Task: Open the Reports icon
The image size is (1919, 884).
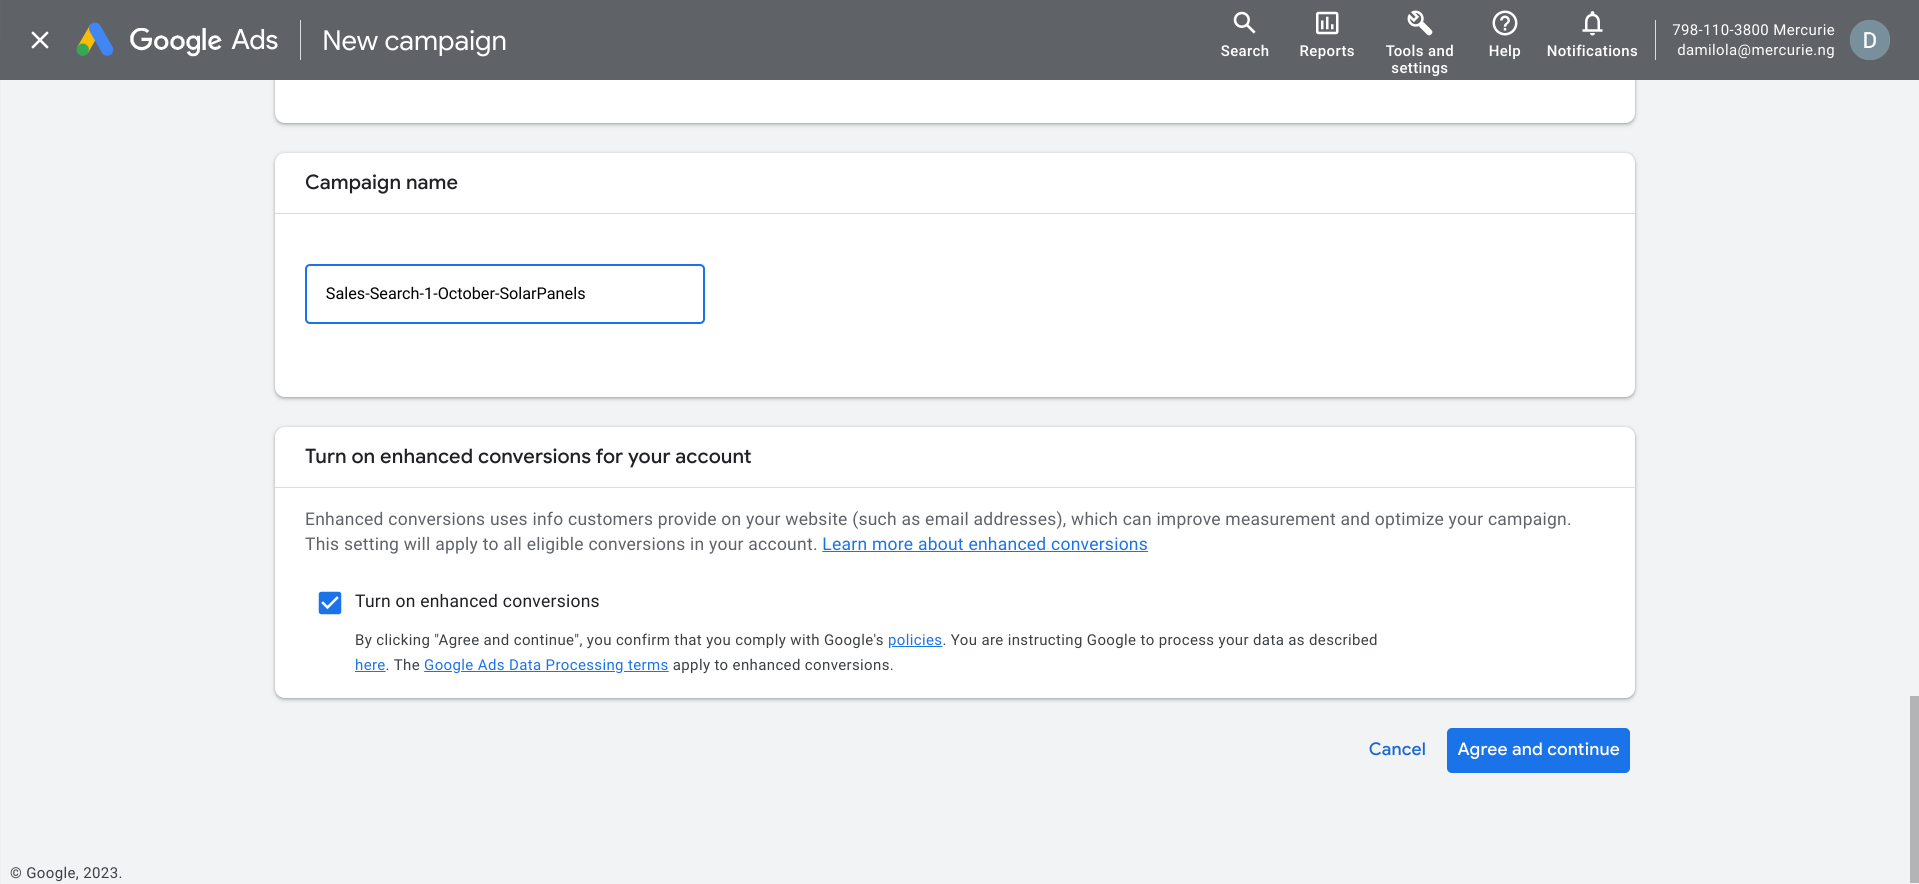Action: pos(1326,23)
